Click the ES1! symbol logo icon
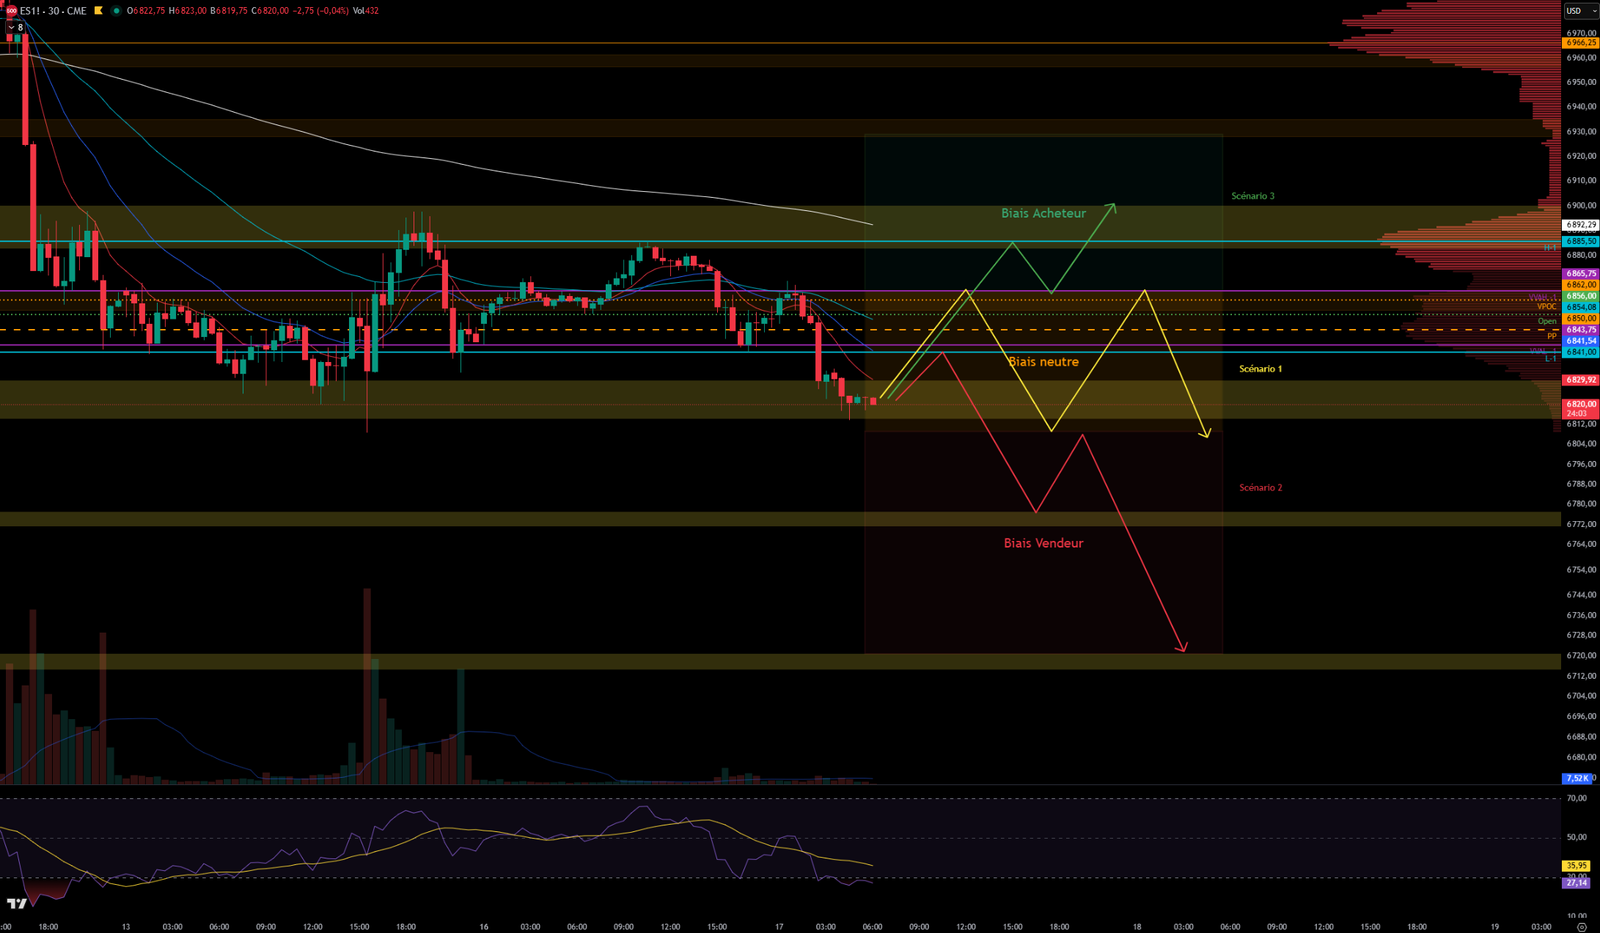The width and height of the screenshot is (1600, 933). (x=11, y=11)
